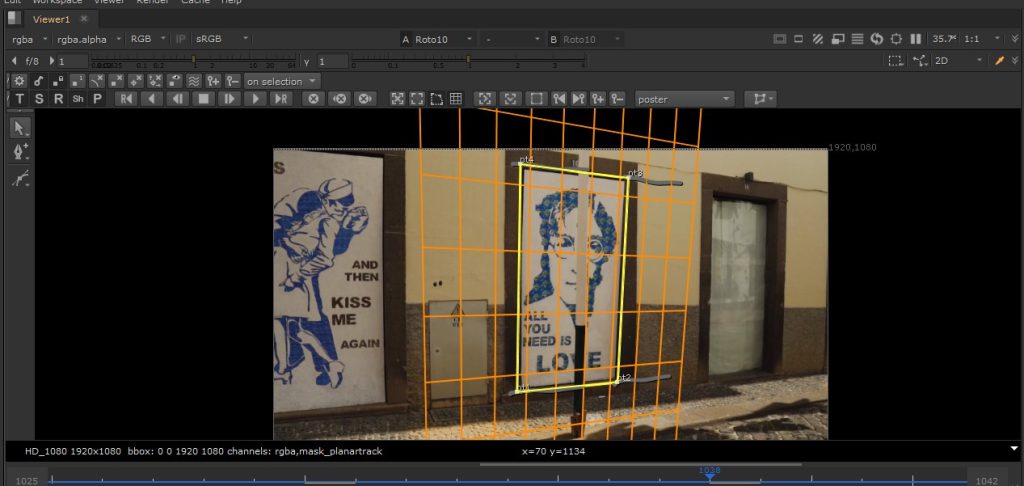Click the ripple edit wave icon
The image size is (1024, 486).
[194, 82]
